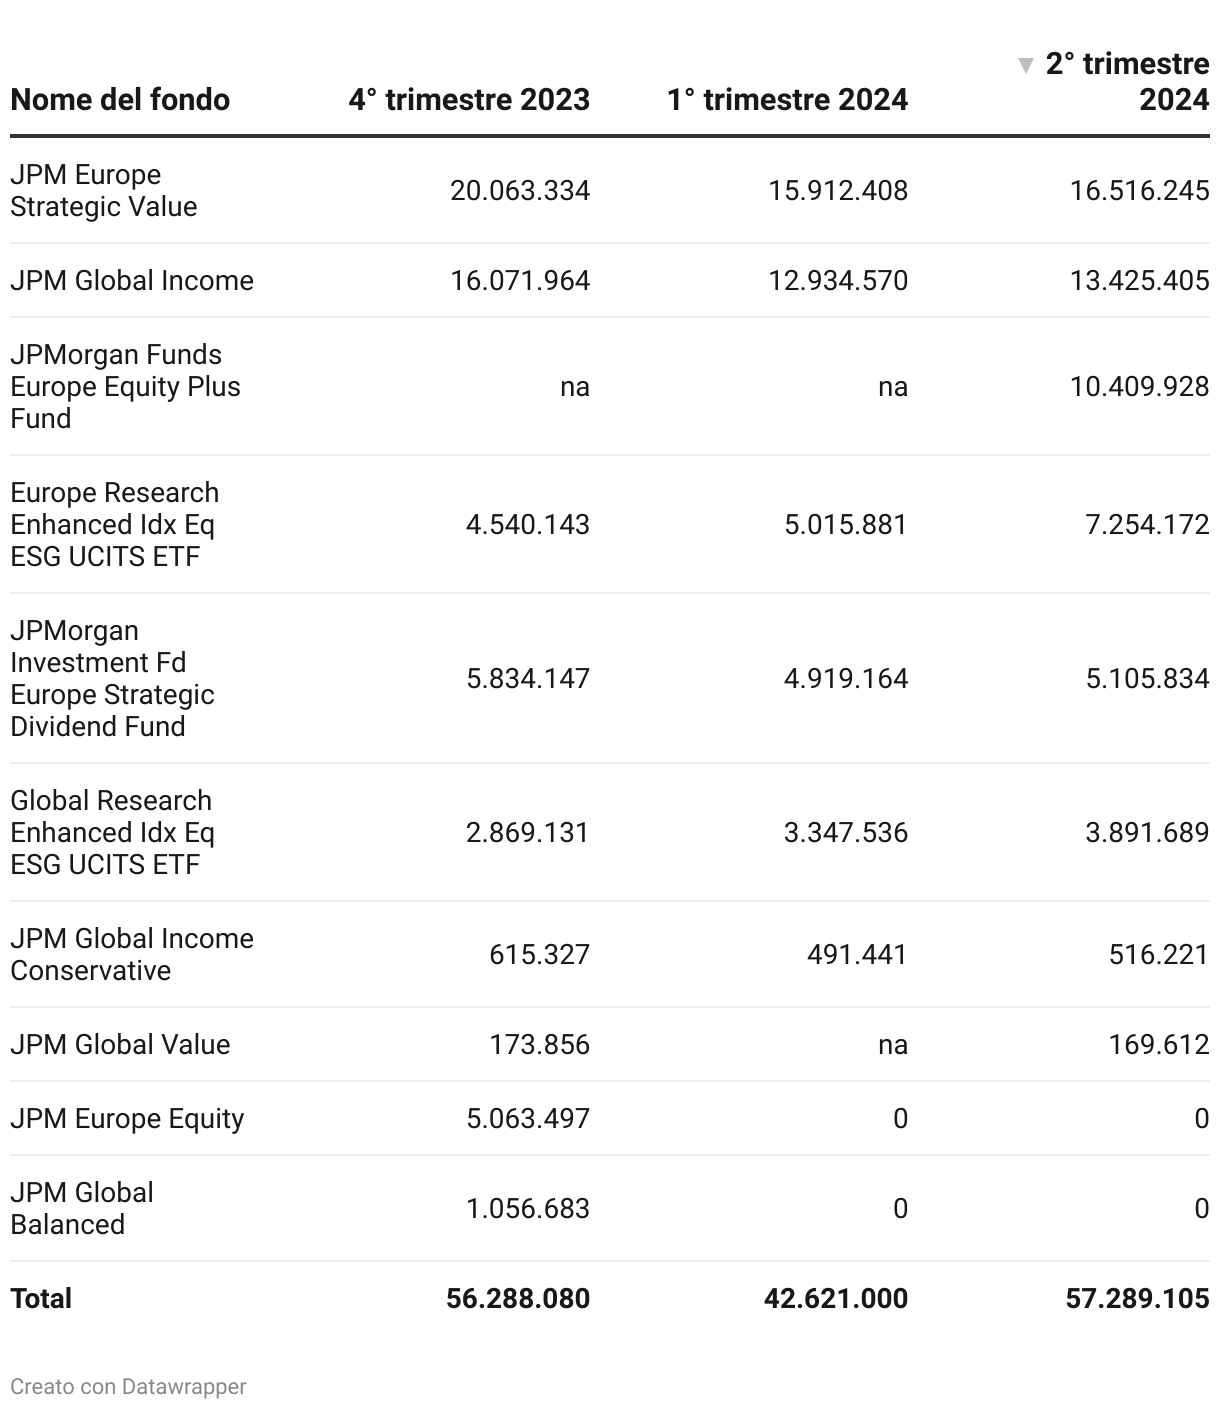The height and width of the screenshot is (1410, 1220).
Task: Sort by the 4° trimestre 2023 column header
Action: [x=469, y=100]
